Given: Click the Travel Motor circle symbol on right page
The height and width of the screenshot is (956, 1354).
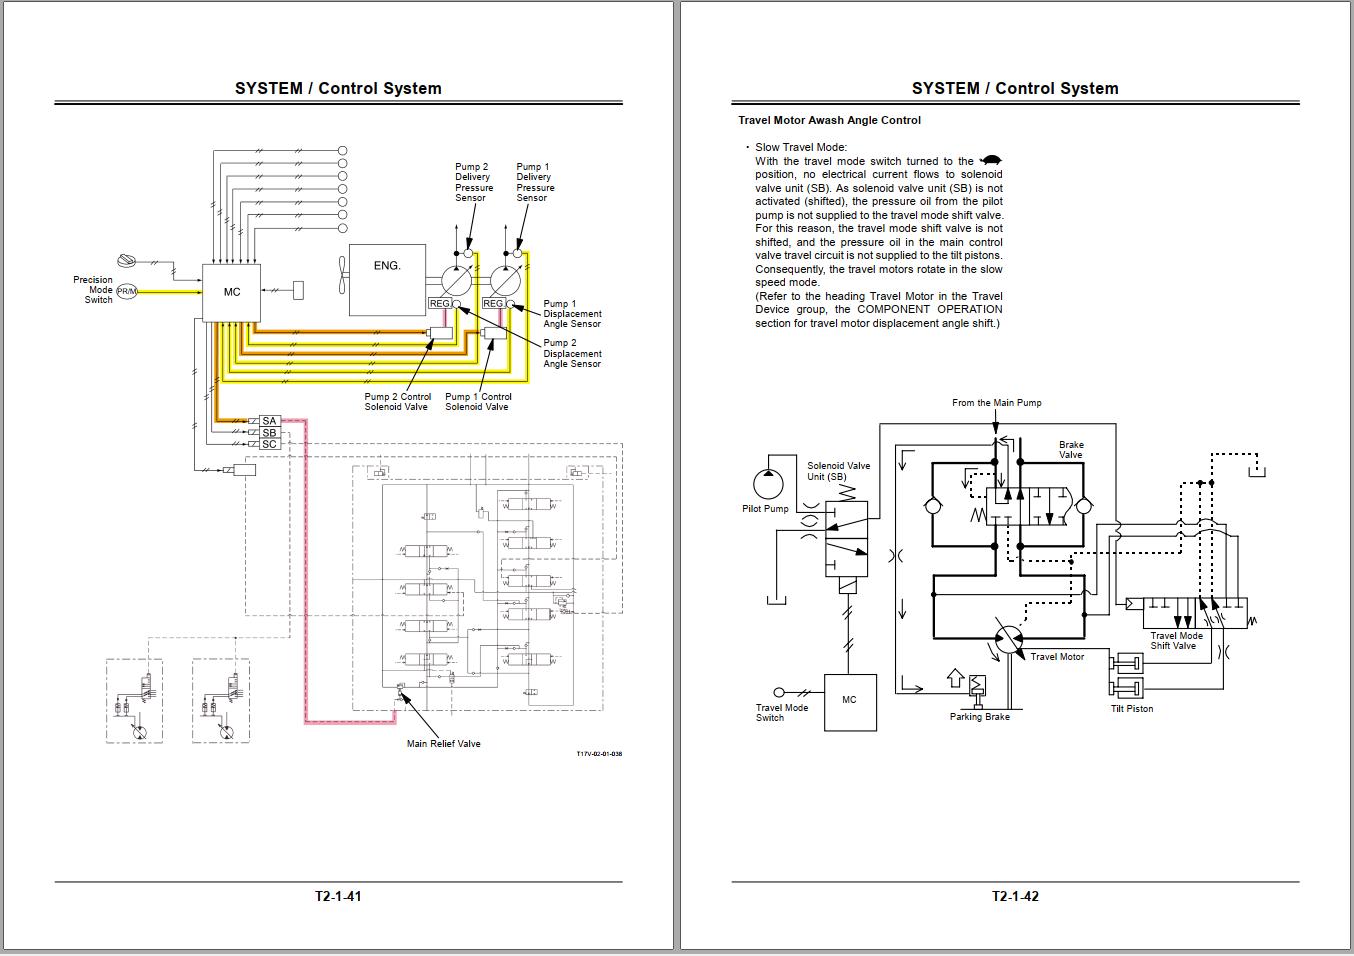Looking at the screenshot, I should tap(1009, 641).
